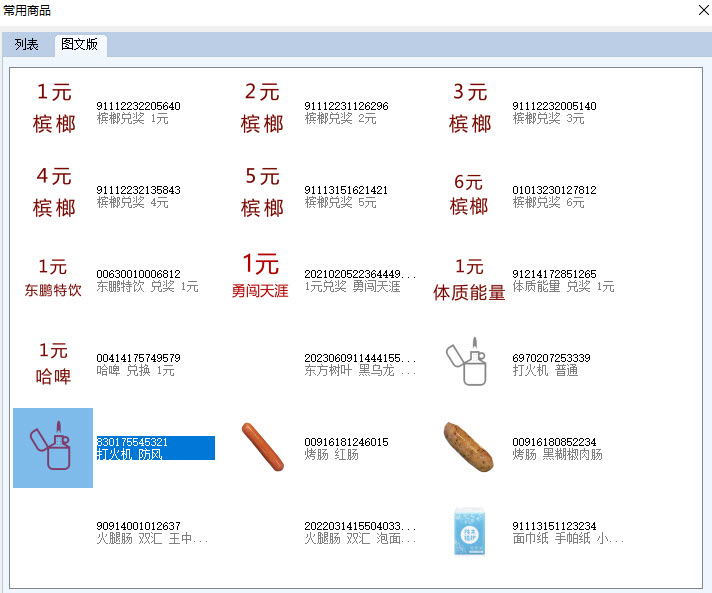712x593 pixels.
Task: Open the 图文版 tab
Action: 80,45
